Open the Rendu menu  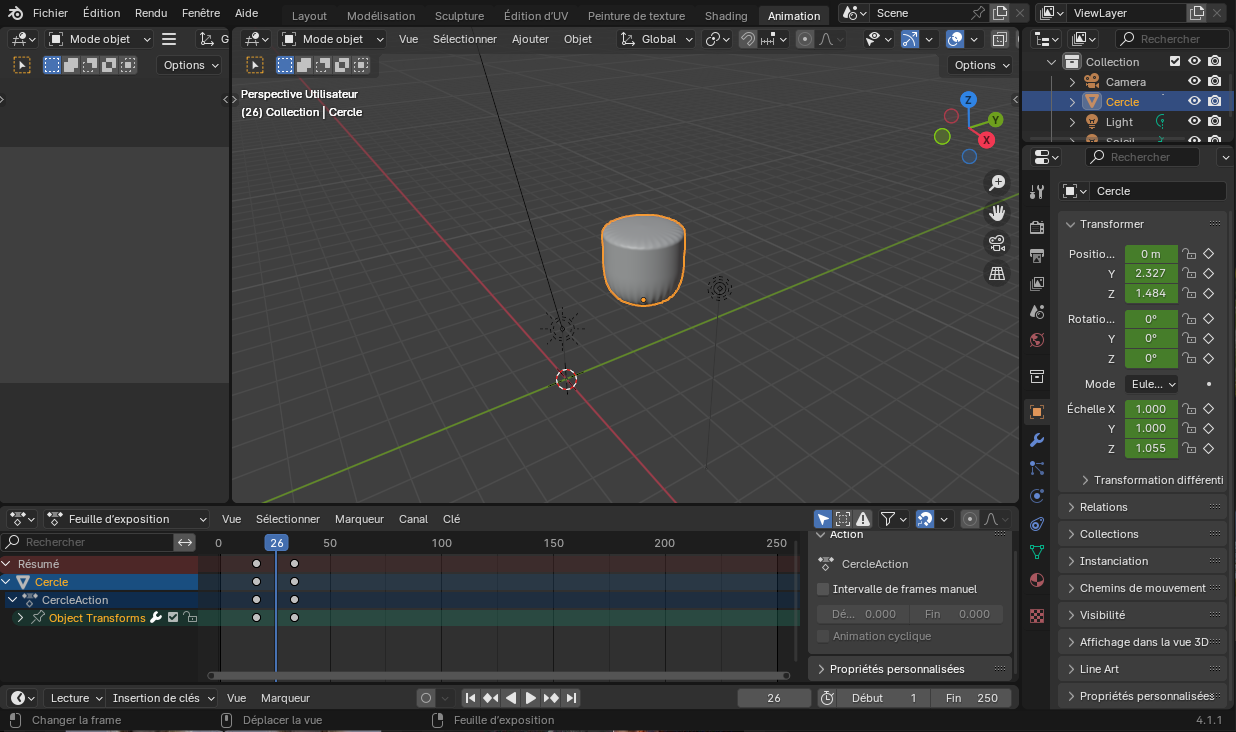(x=151, y=13)
